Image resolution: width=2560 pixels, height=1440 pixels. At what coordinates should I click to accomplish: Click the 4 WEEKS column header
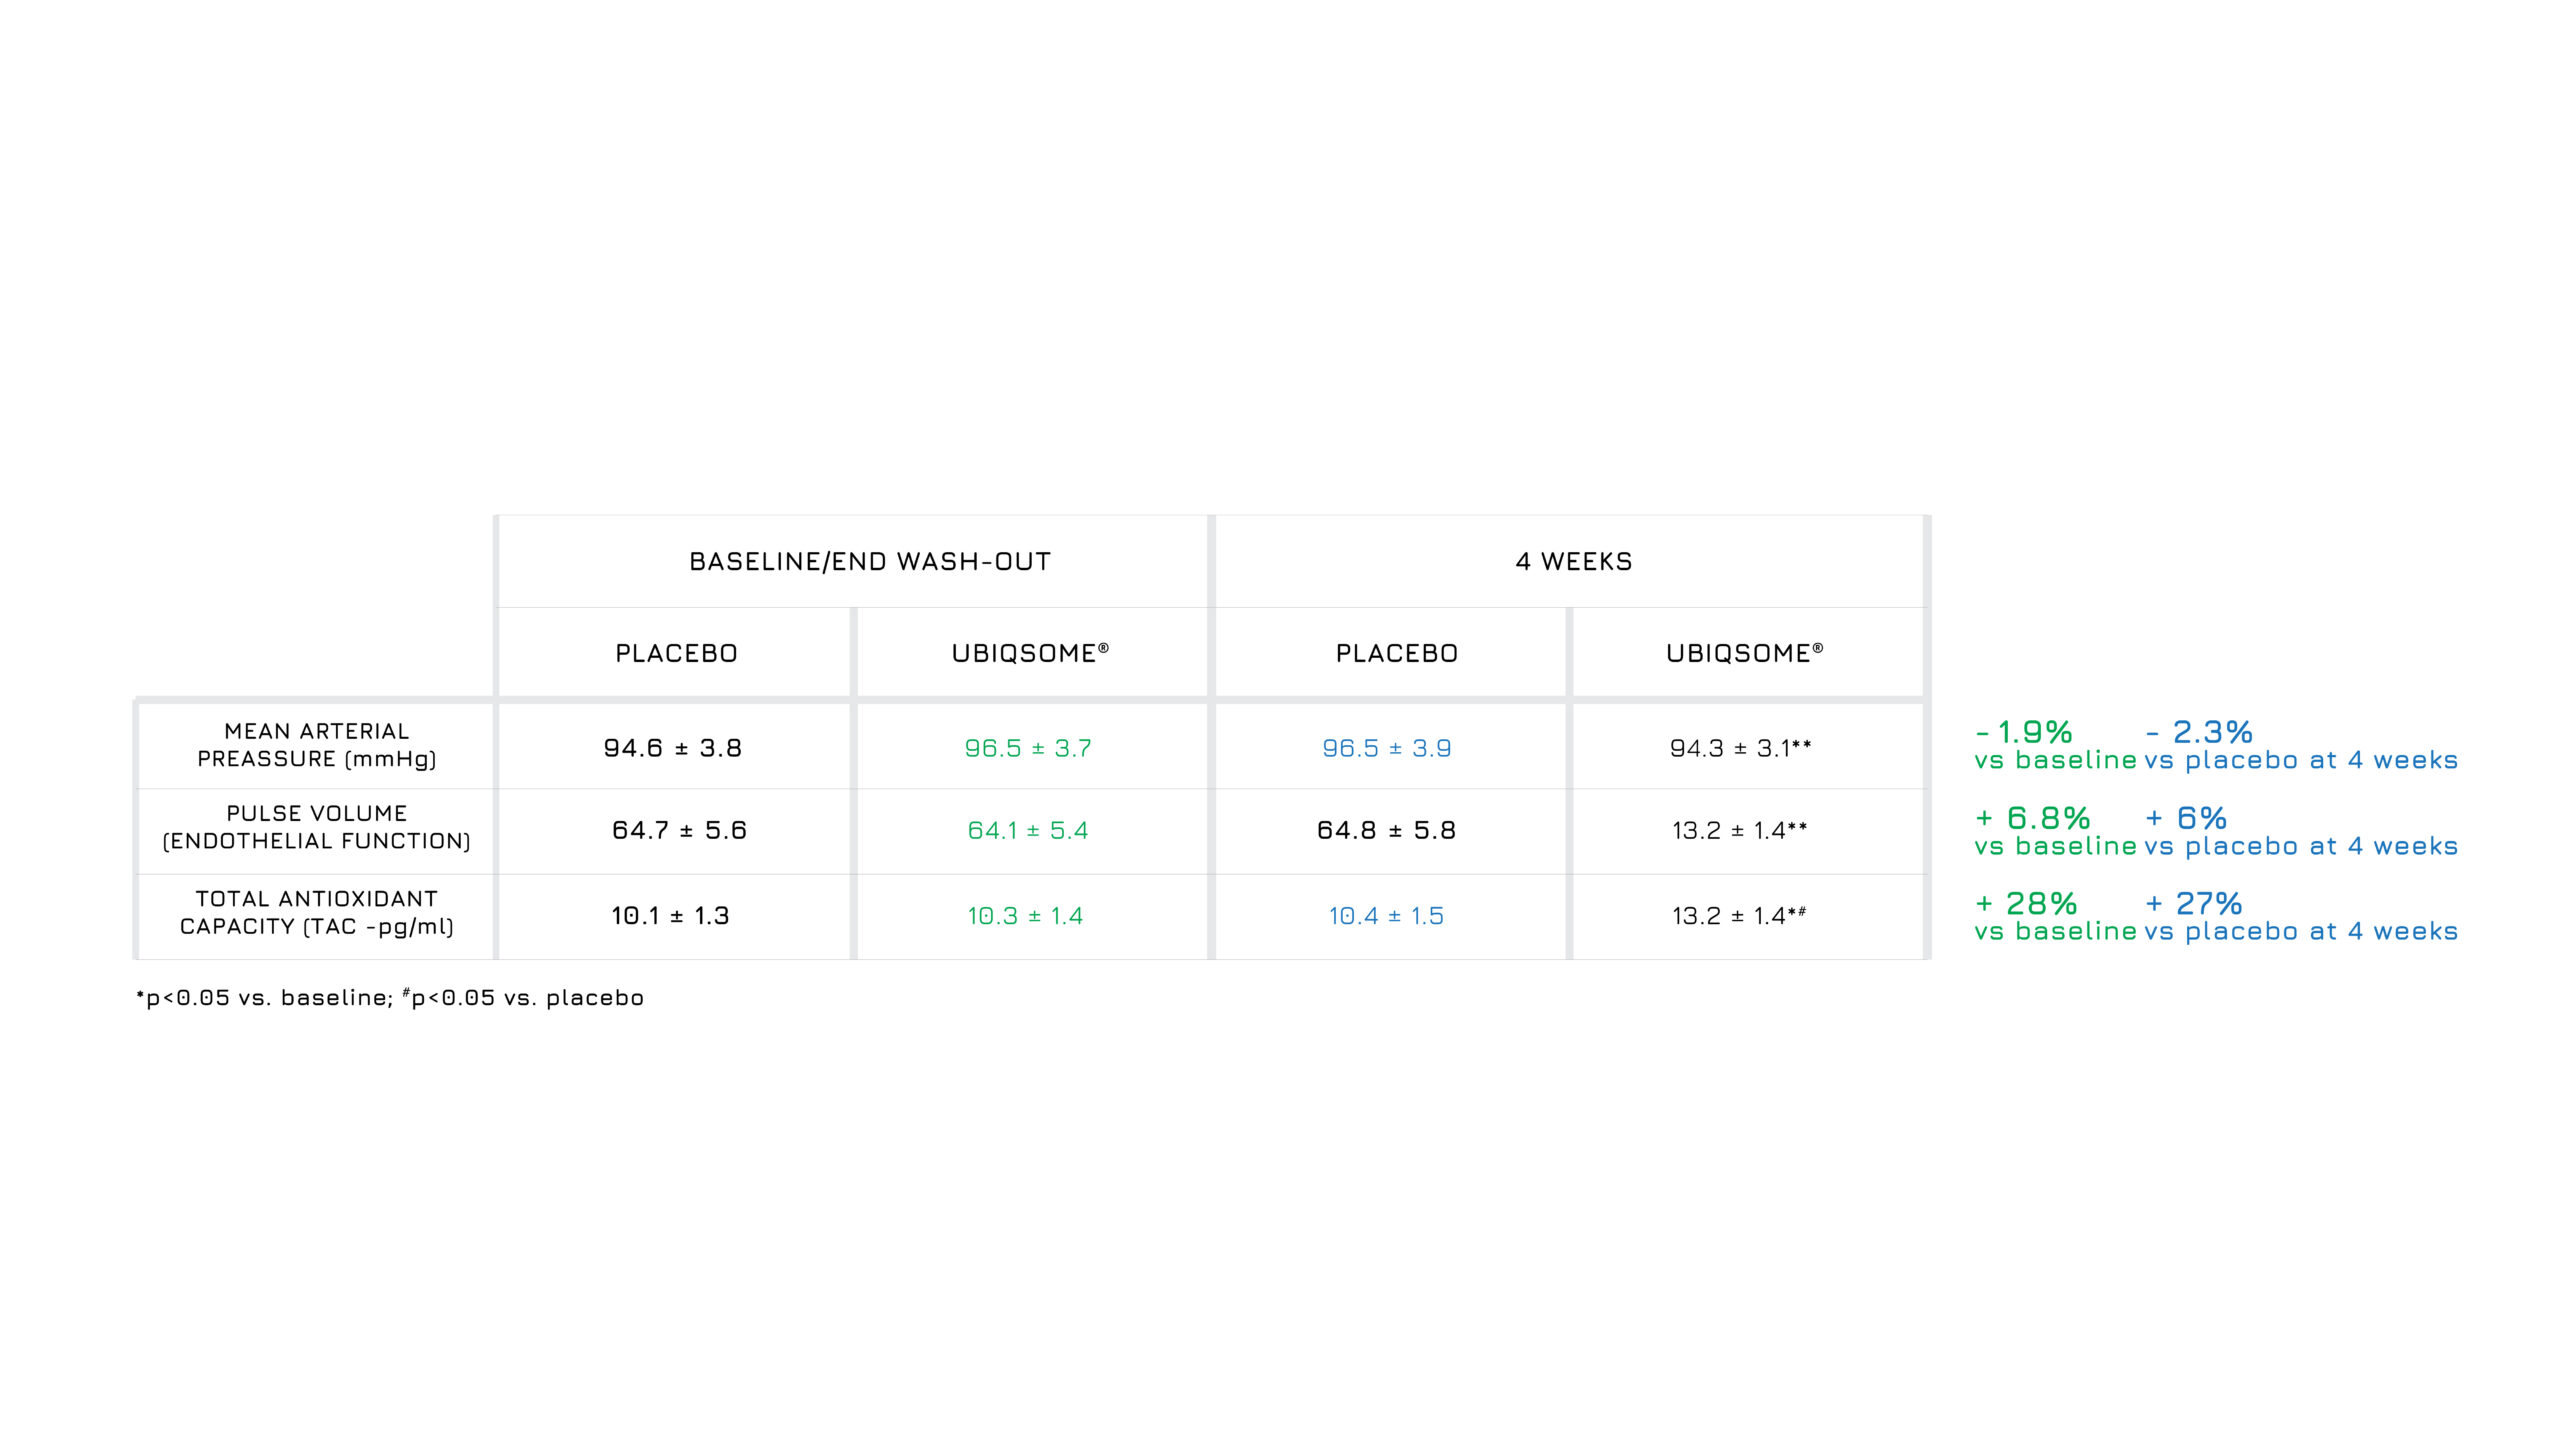click(1573, 562)
